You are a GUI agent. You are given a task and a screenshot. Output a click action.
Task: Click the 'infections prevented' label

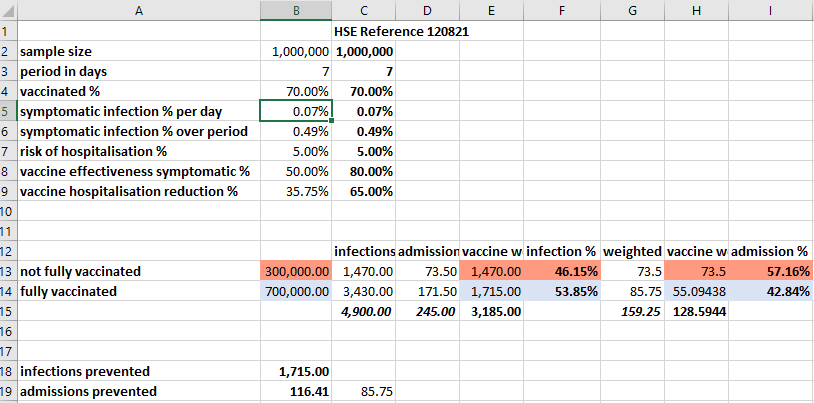pos(139,371)
